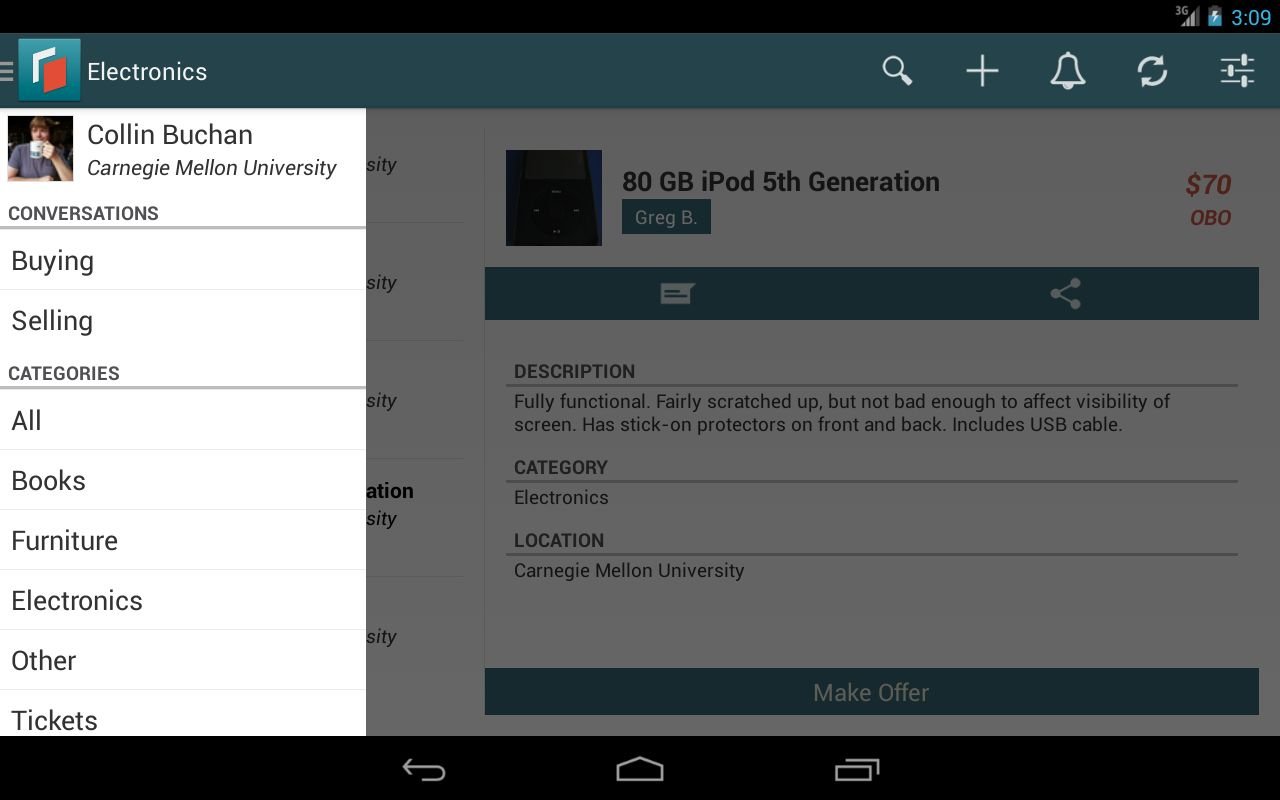Tap the LOCATION heading
This screenshot has height=800, width=1280.
[559, 540]
